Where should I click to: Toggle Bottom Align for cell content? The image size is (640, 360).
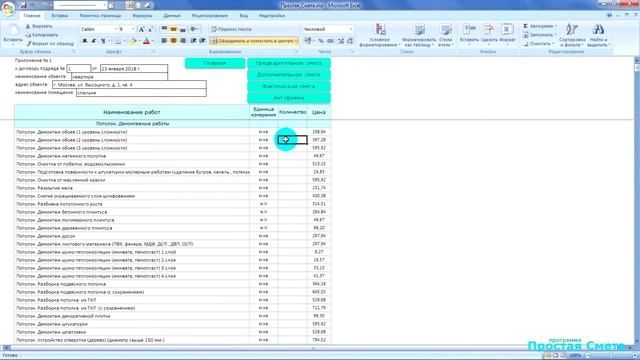tap(183, 29)
